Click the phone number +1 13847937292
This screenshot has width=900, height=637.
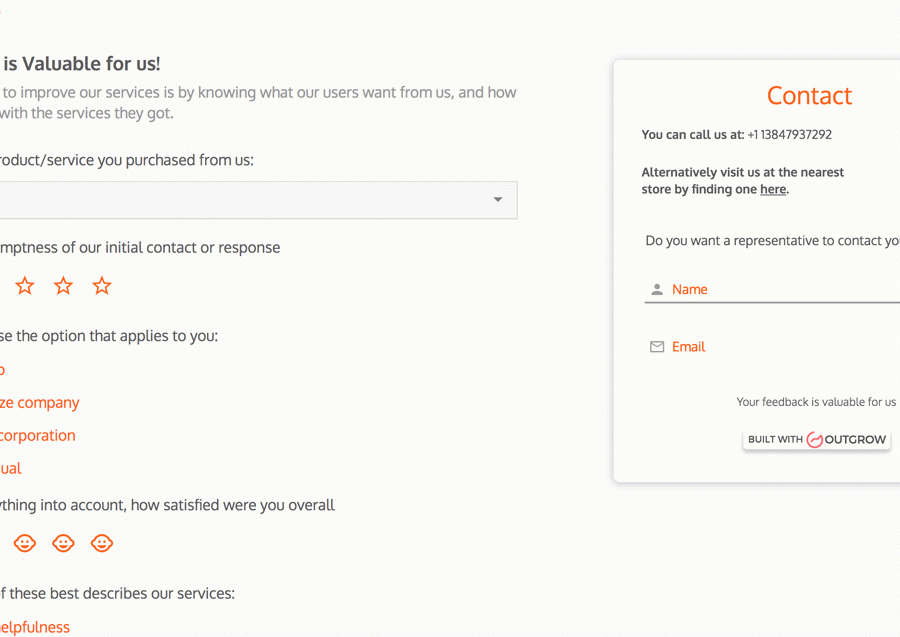pyautogui.click(x=789, y=134)
